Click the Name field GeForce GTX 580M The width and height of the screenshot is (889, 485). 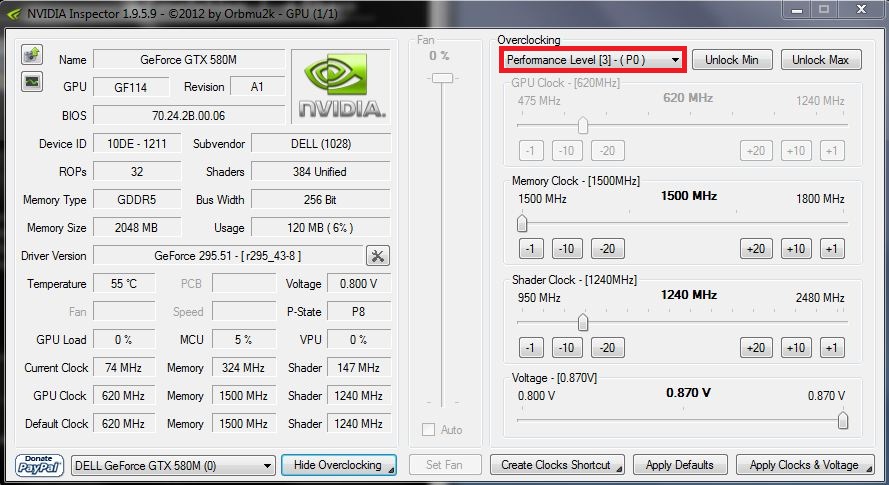tap(189, 60)
